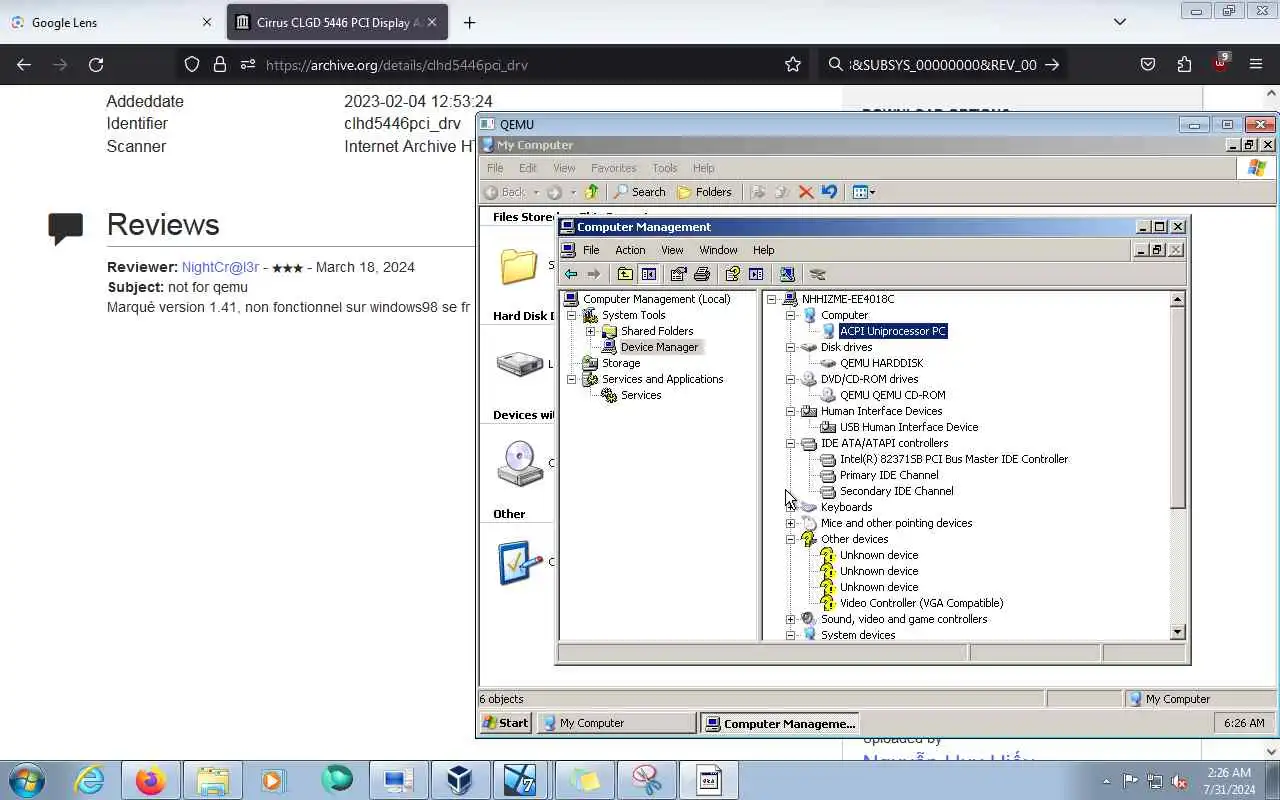Open the Views dropdown in My Computer toolbar
Image resolution: width=1280 pixels, height=800 pixels.
(x=864, y=192)
